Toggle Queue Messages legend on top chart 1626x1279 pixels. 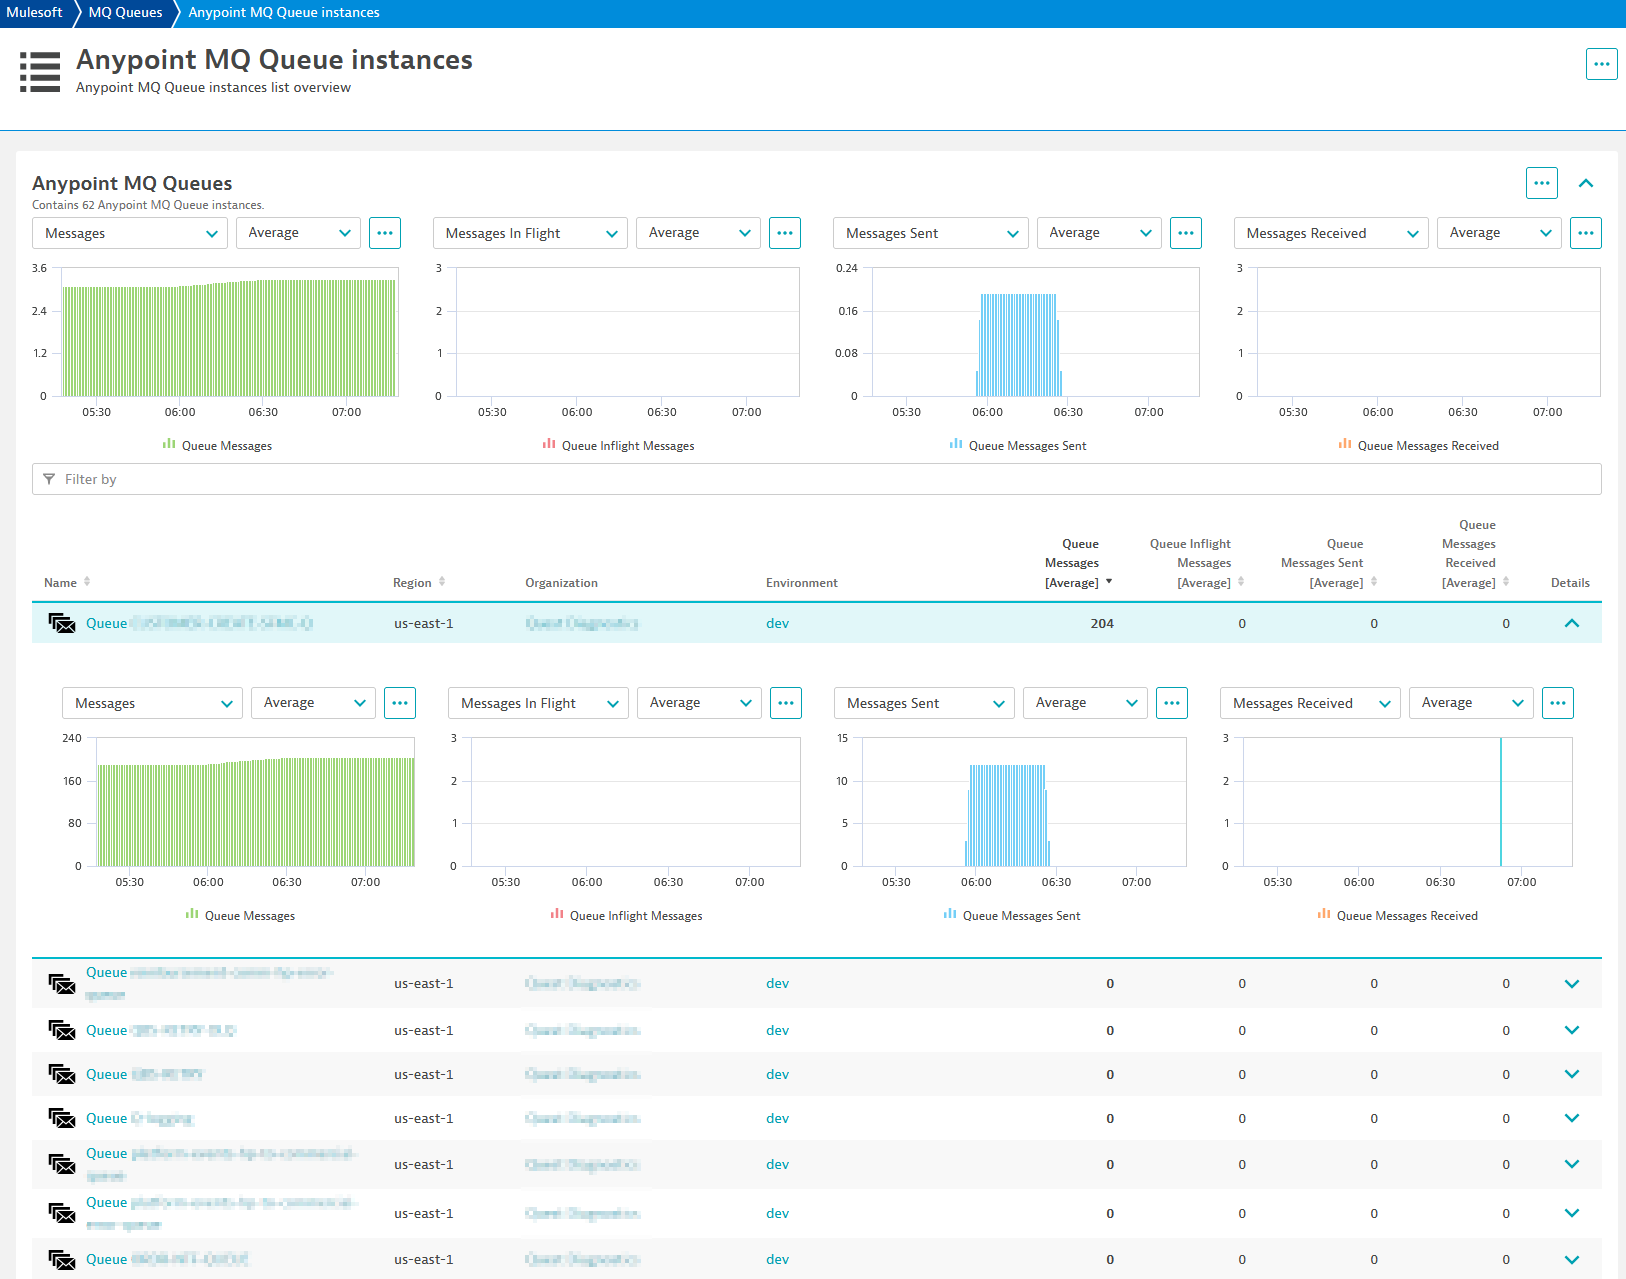tap(217, 446)
